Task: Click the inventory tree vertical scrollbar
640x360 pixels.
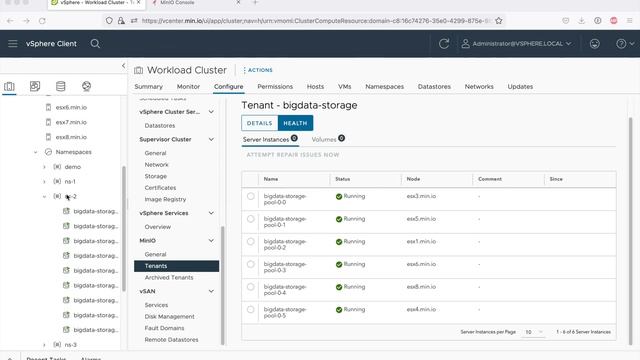Action: pyautogui.click(x=124, y=229)
